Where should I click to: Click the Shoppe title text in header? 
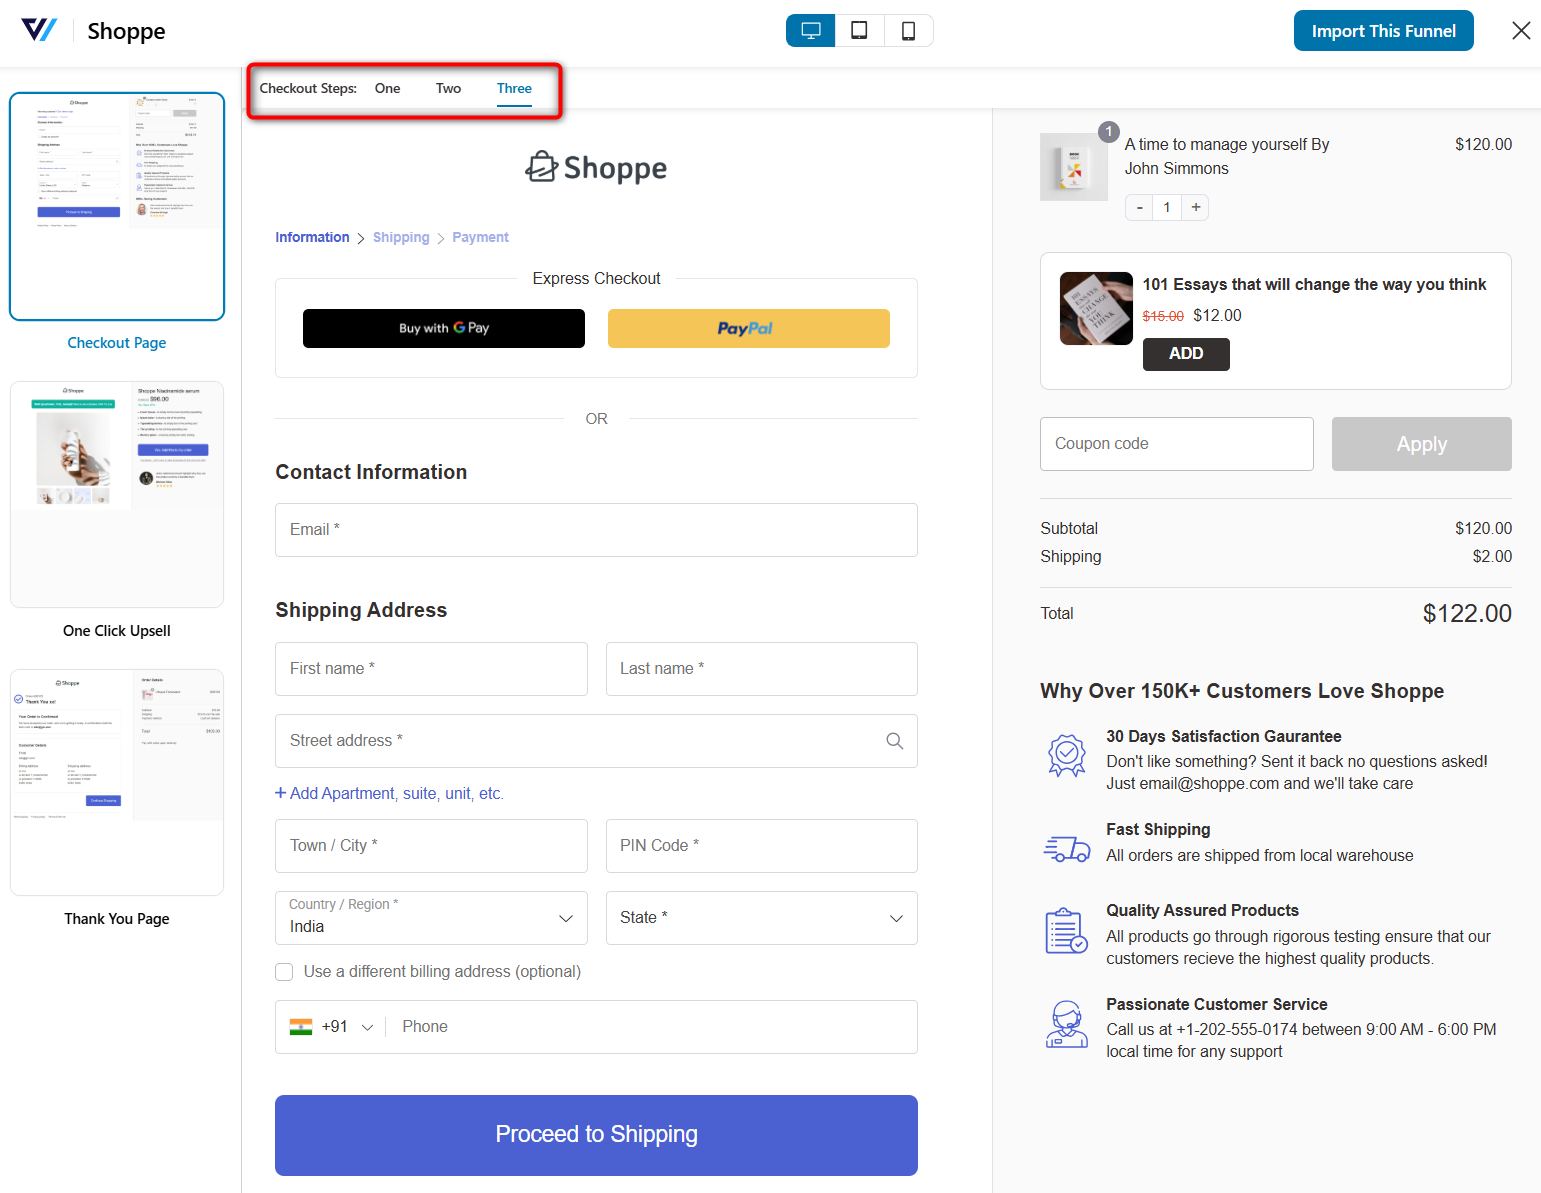click(x=126, y=31)
